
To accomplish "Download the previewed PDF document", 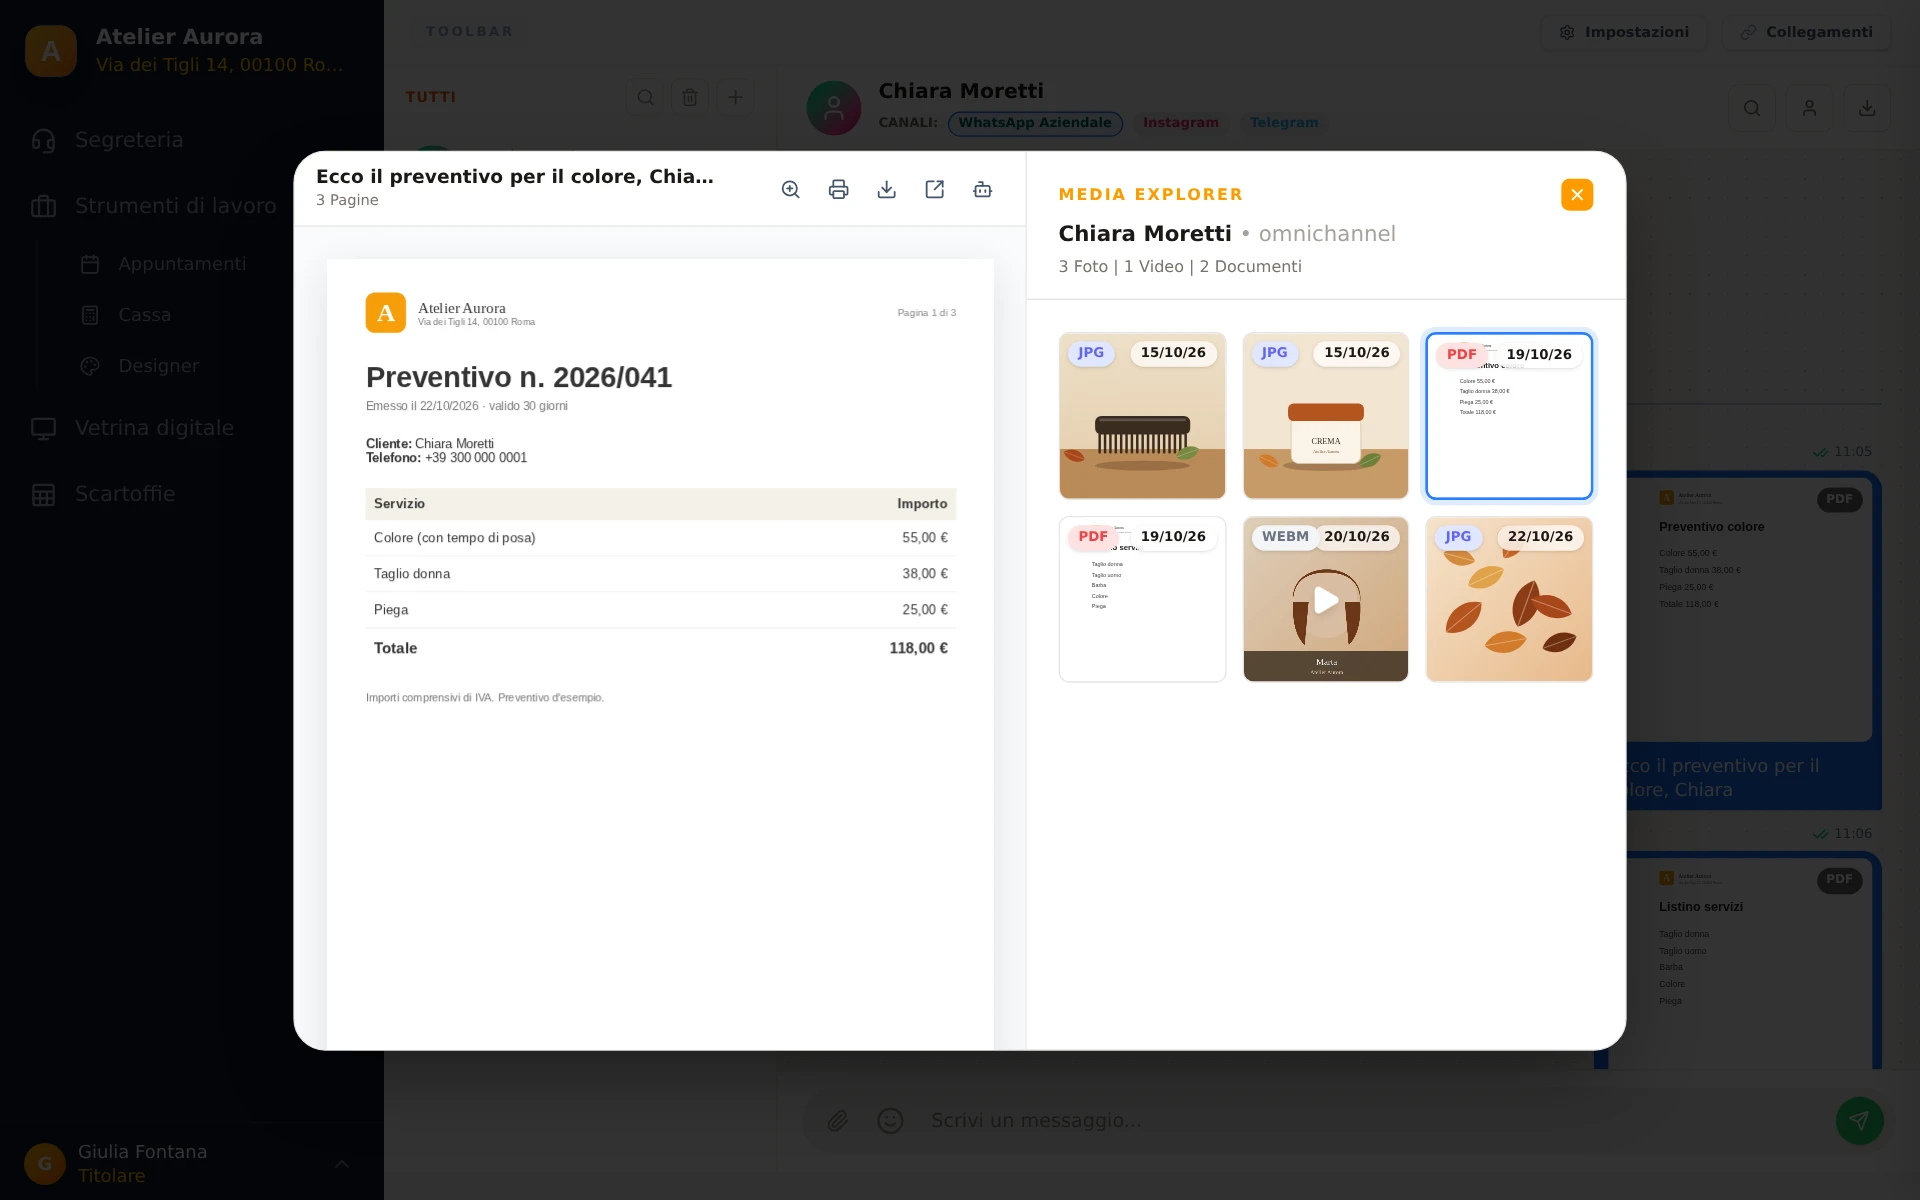I will (x=886, y=190).
